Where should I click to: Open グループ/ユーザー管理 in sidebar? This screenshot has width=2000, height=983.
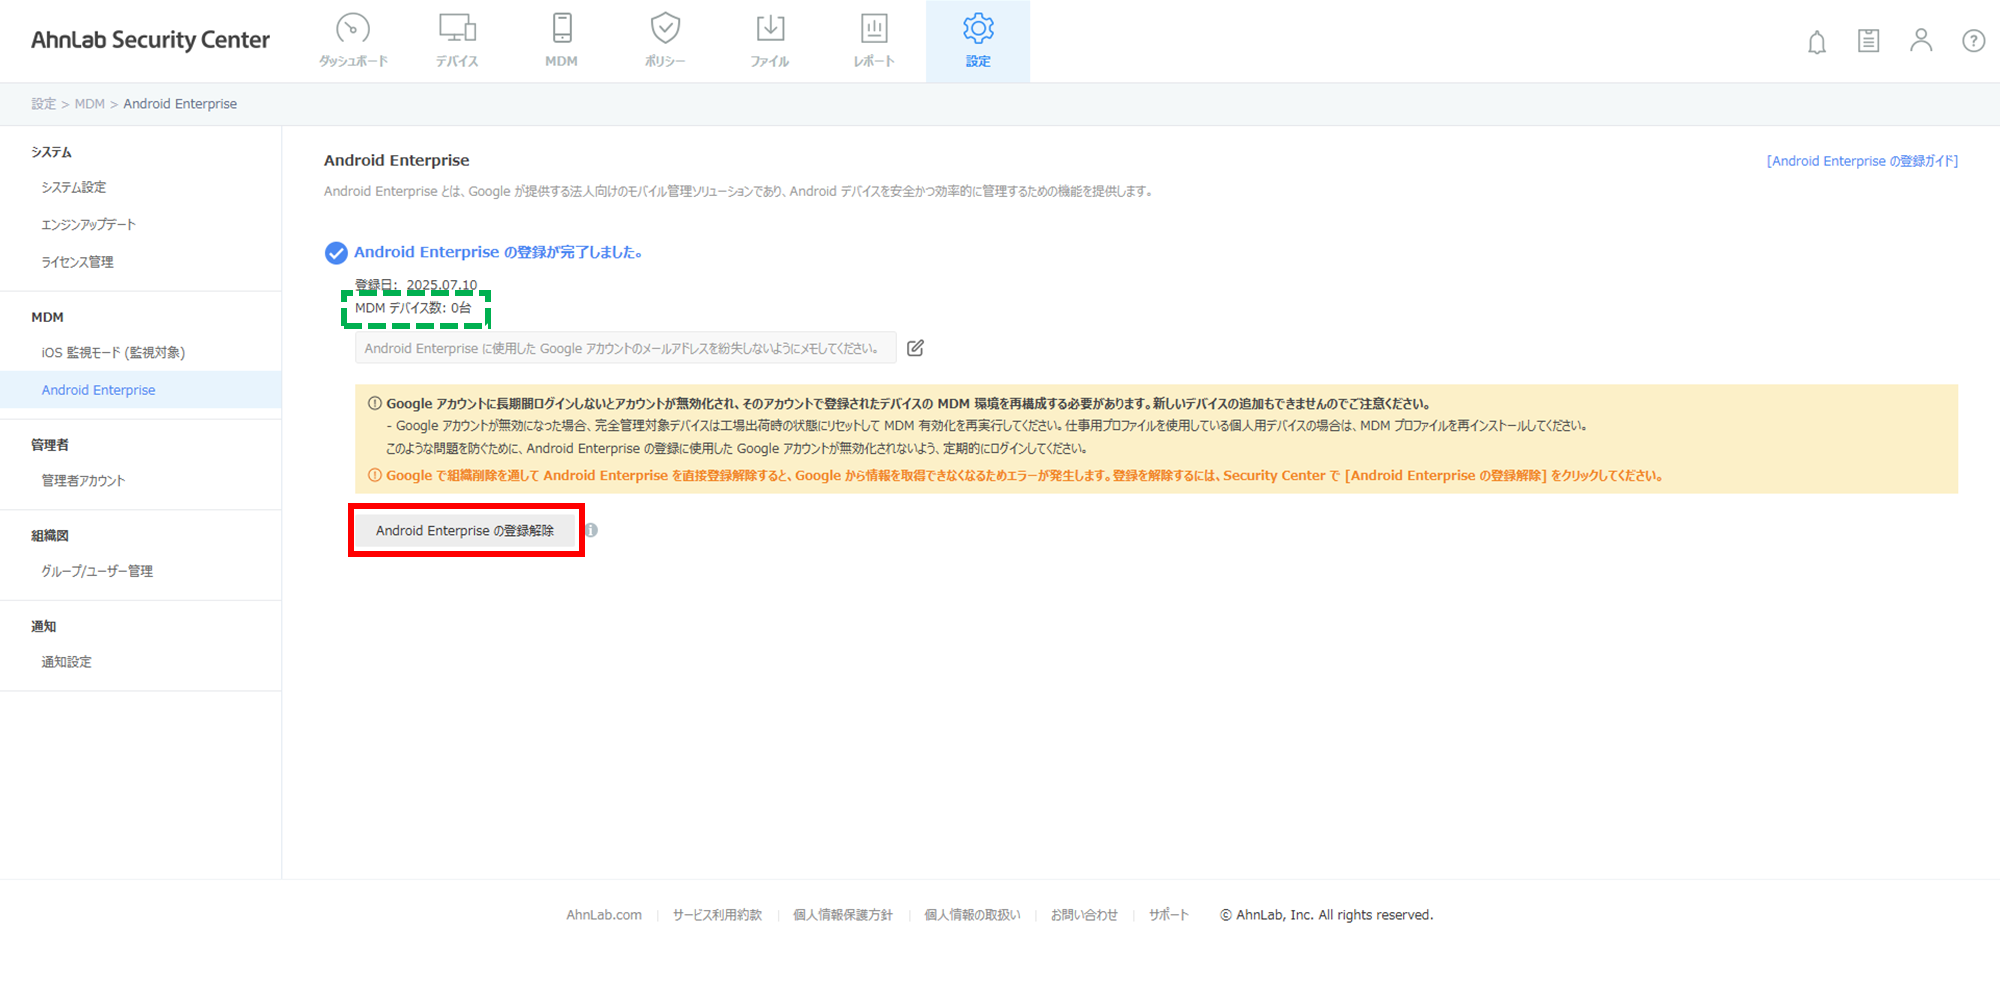[97, 571]
